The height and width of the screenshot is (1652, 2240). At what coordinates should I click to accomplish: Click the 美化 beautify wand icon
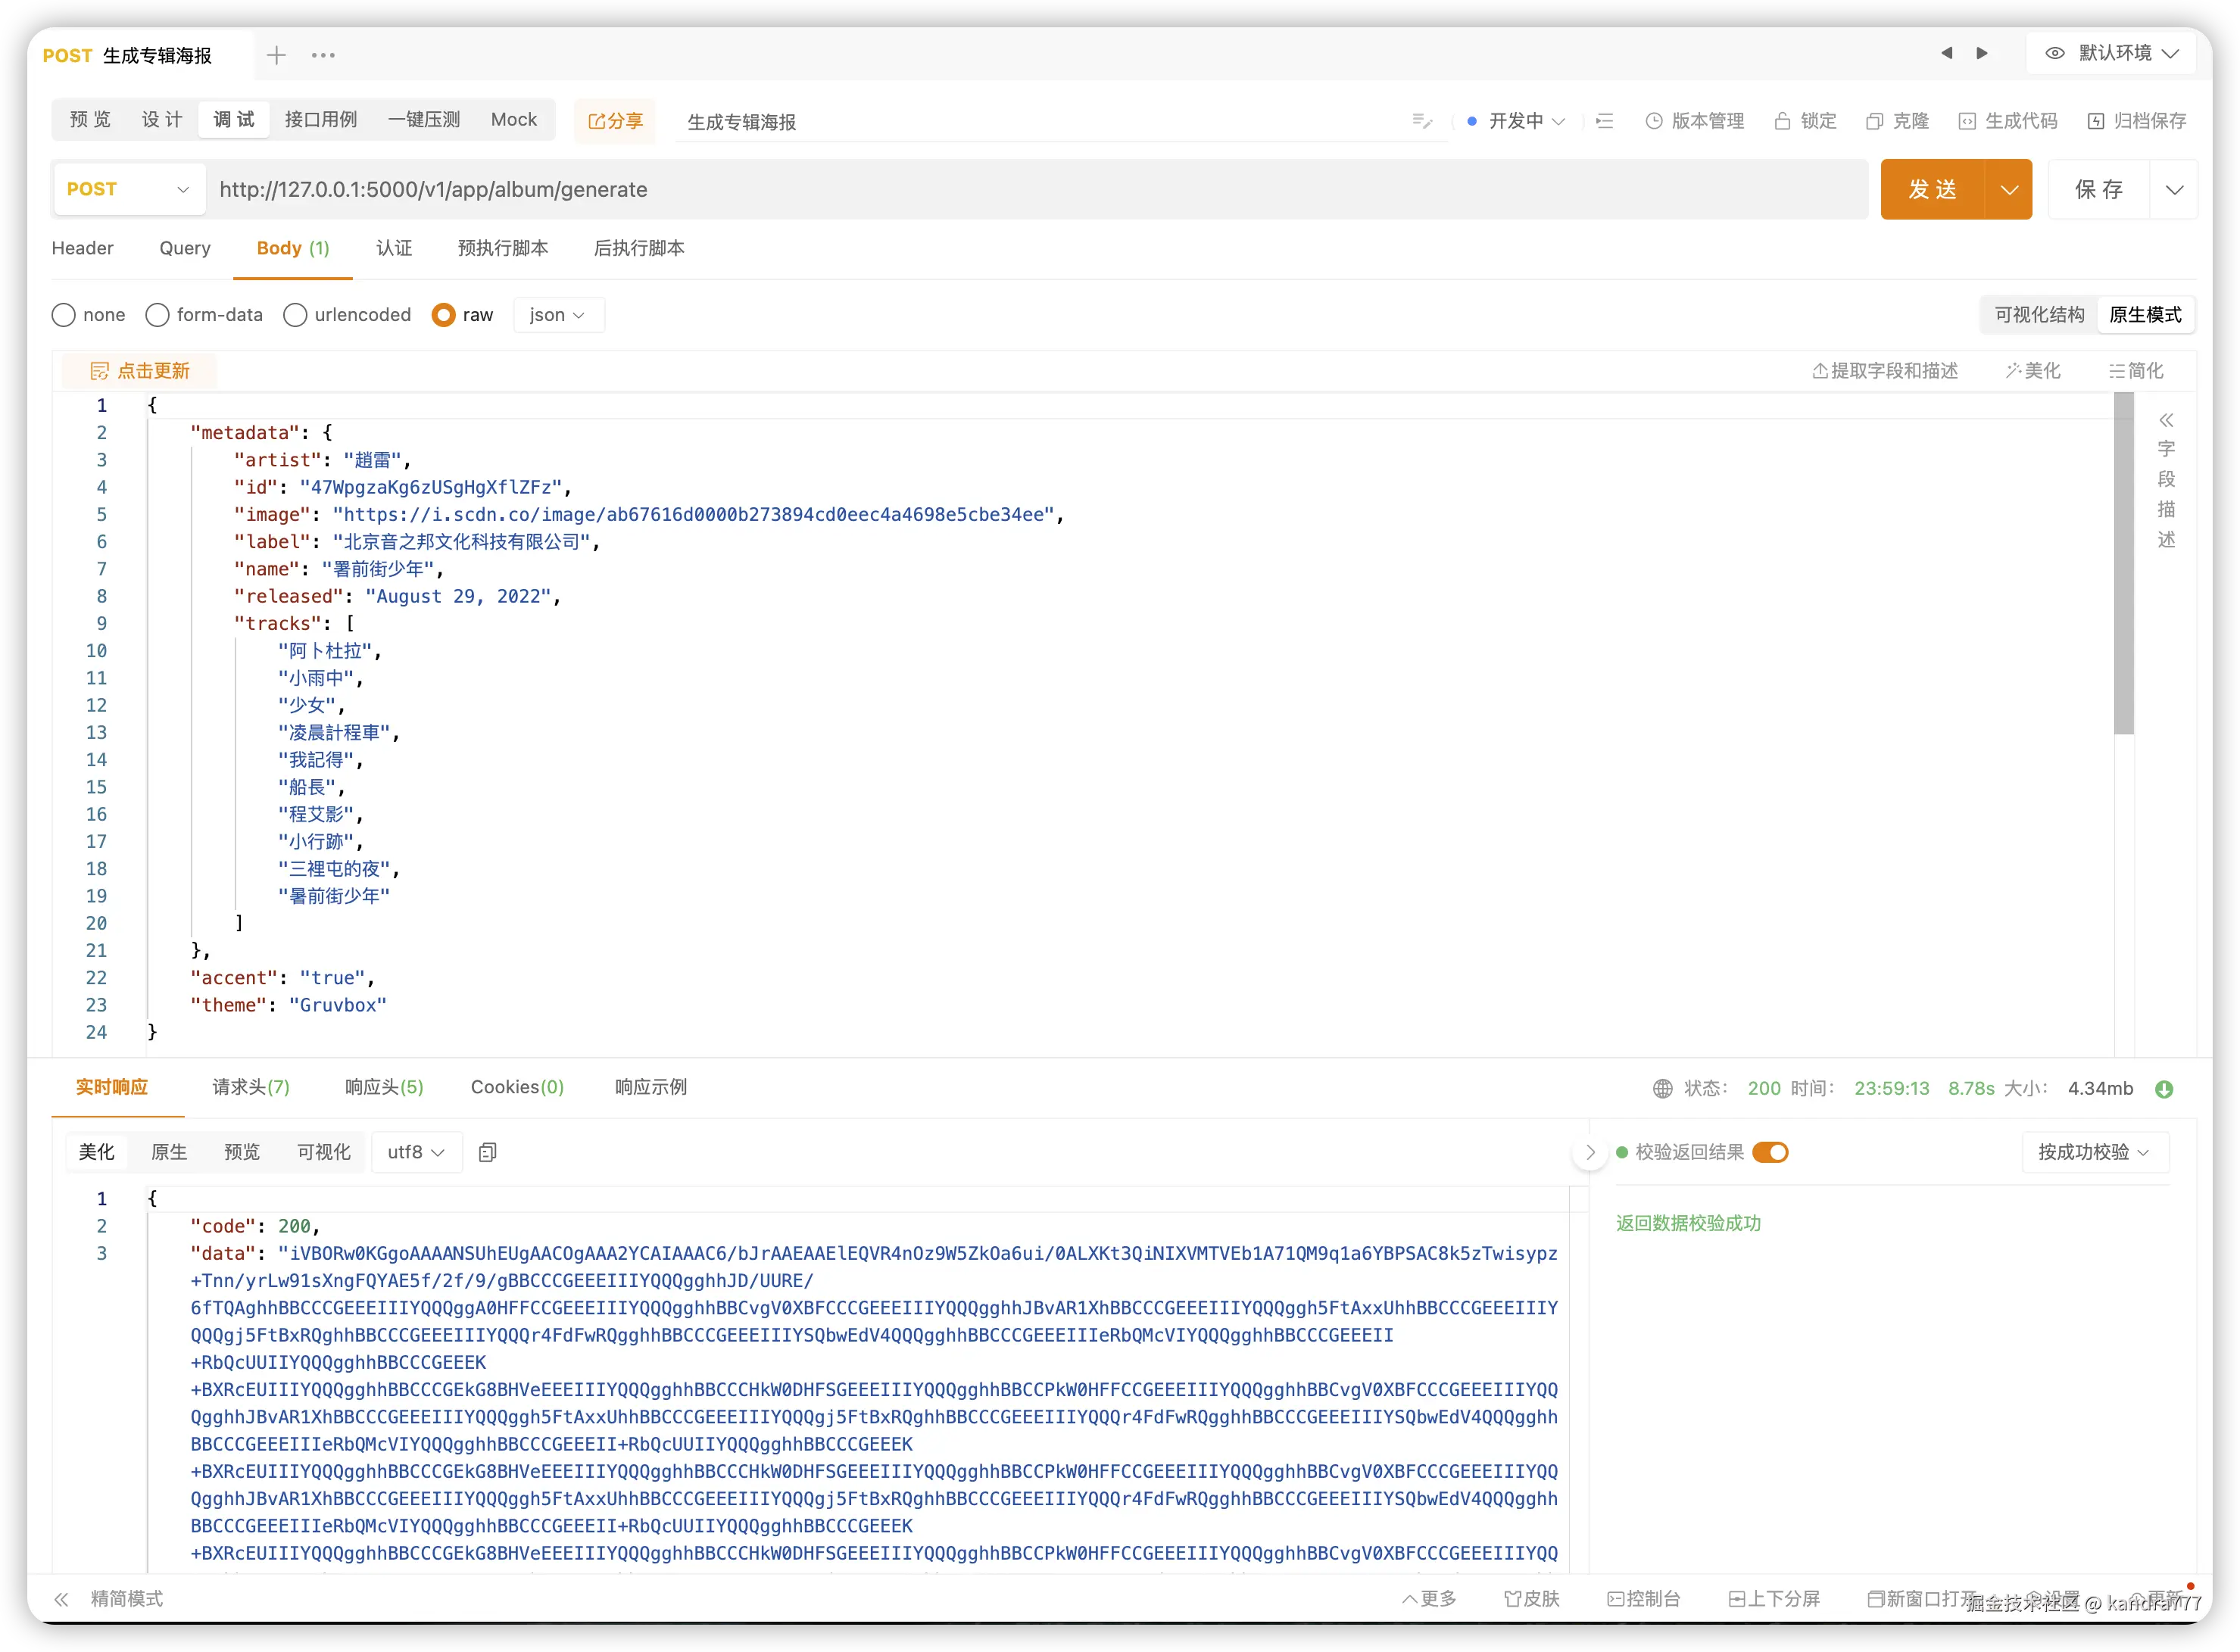(2013, 371)
